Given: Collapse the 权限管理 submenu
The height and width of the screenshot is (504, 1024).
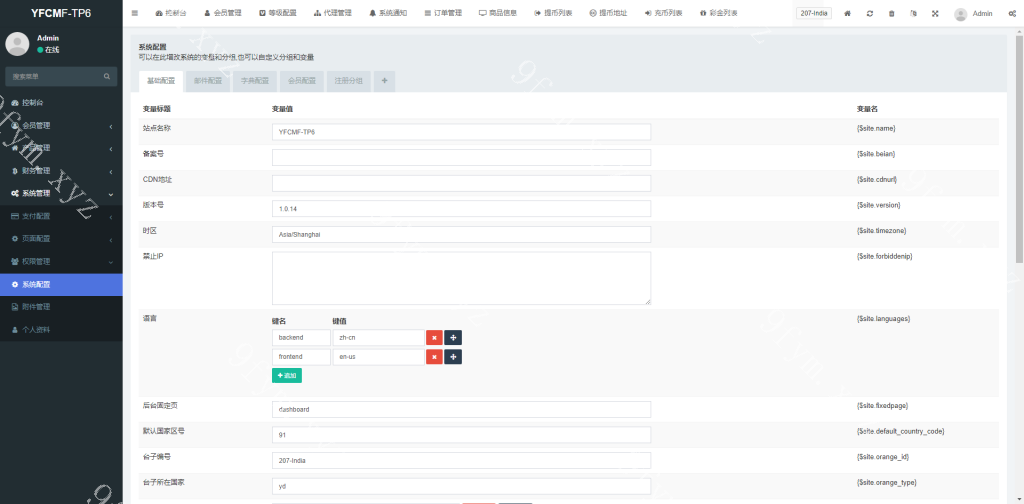Looking at the screenshot, I should (61, 262).
